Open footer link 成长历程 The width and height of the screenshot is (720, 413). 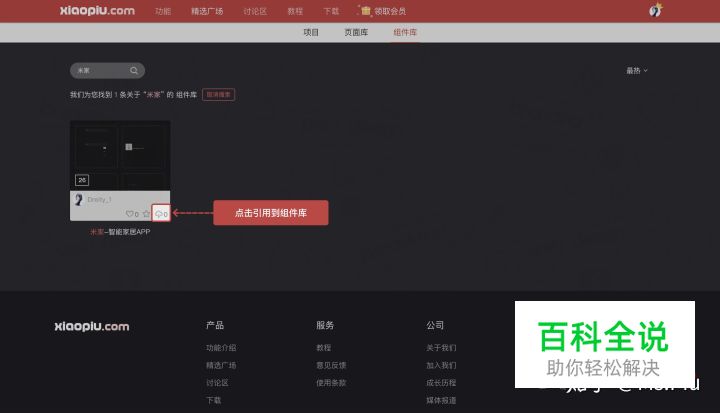click(441, 383)
